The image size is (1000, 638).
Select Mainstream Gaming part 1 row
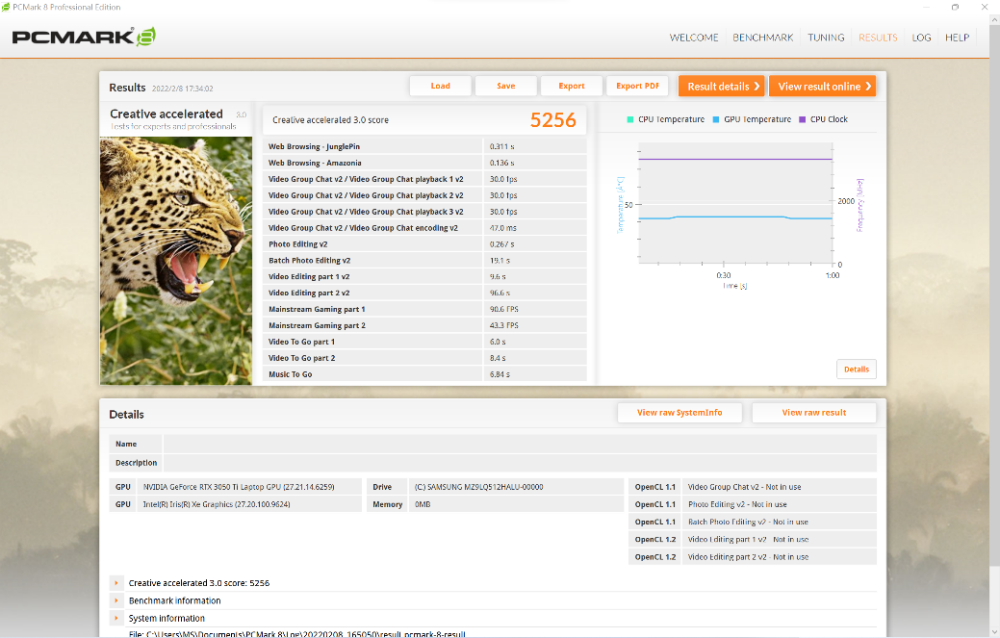click(x=425, y=309)
